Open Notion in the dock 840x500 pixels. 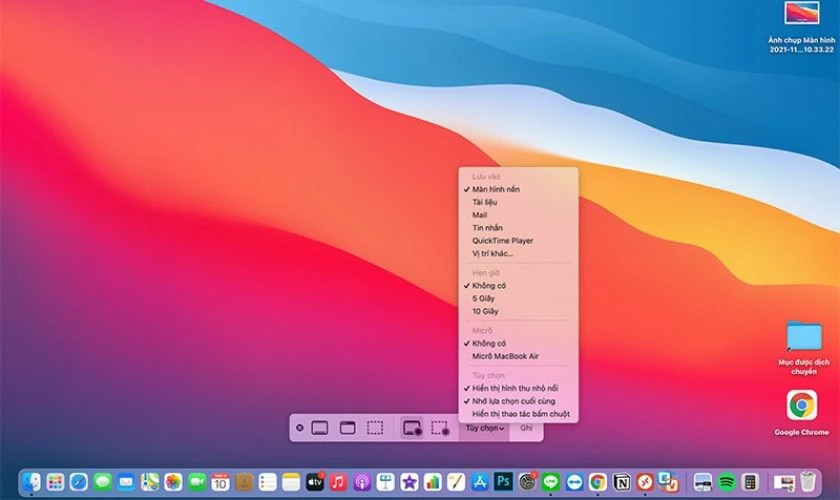click(621, 482)
